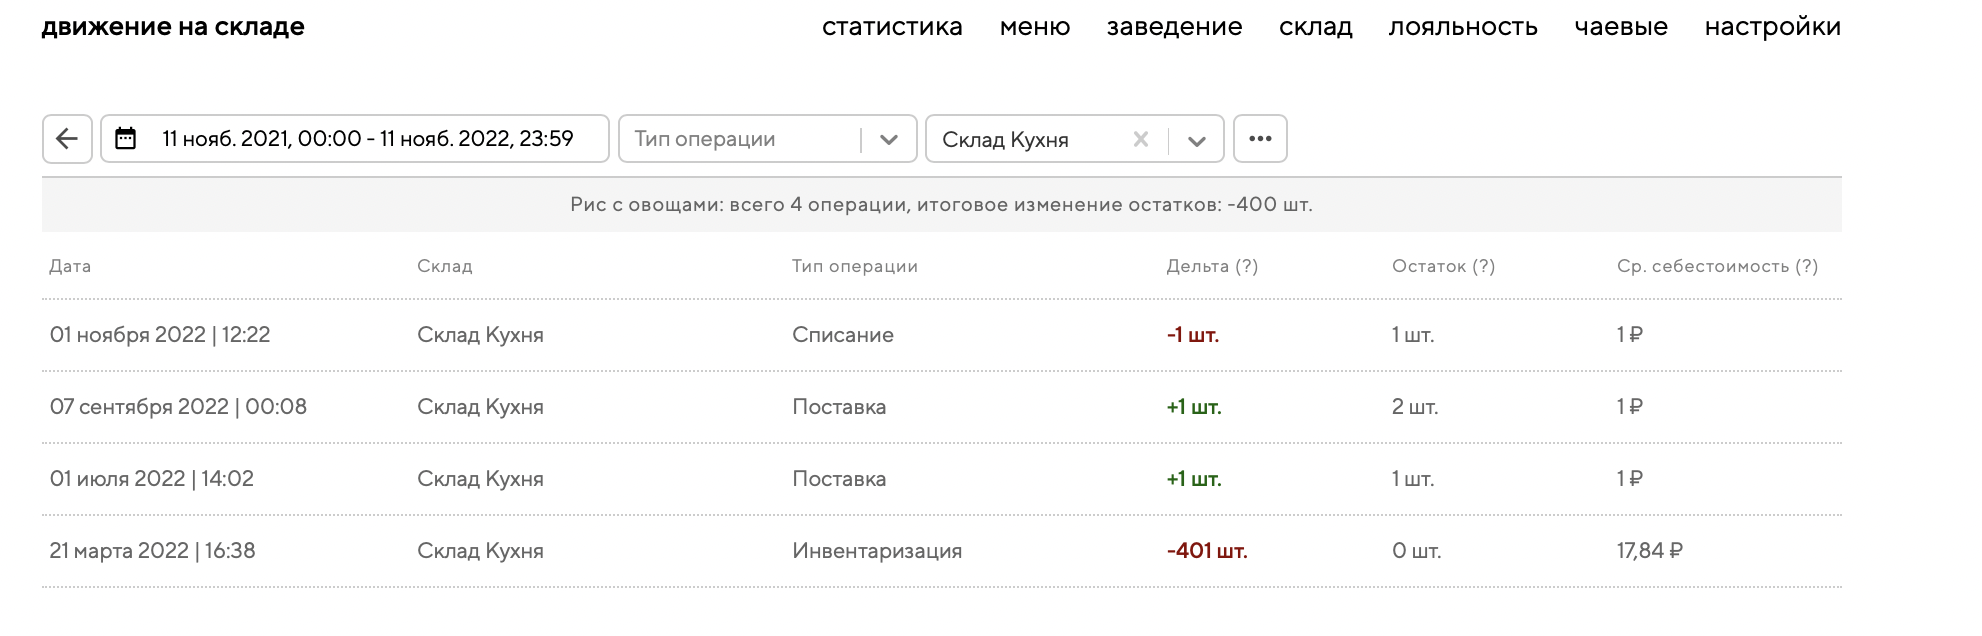The height and width of the screenshot is (636, 1982).
Task: Navigate to склад section
Action: tap(1315, 27)
